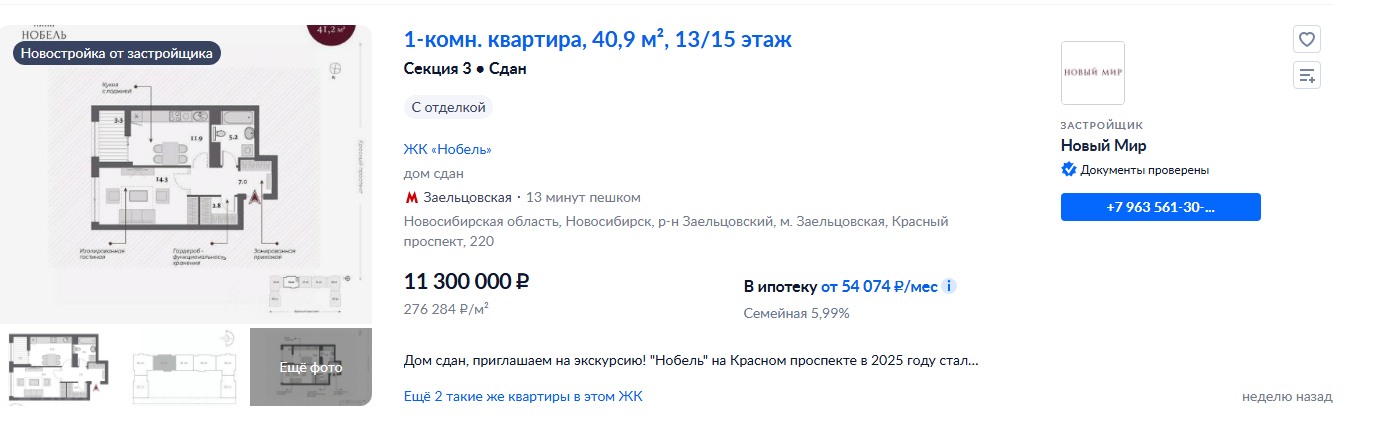Expand the truncated listing description text
Viewport: 1375px width, 423px height.
pos(691,360)
